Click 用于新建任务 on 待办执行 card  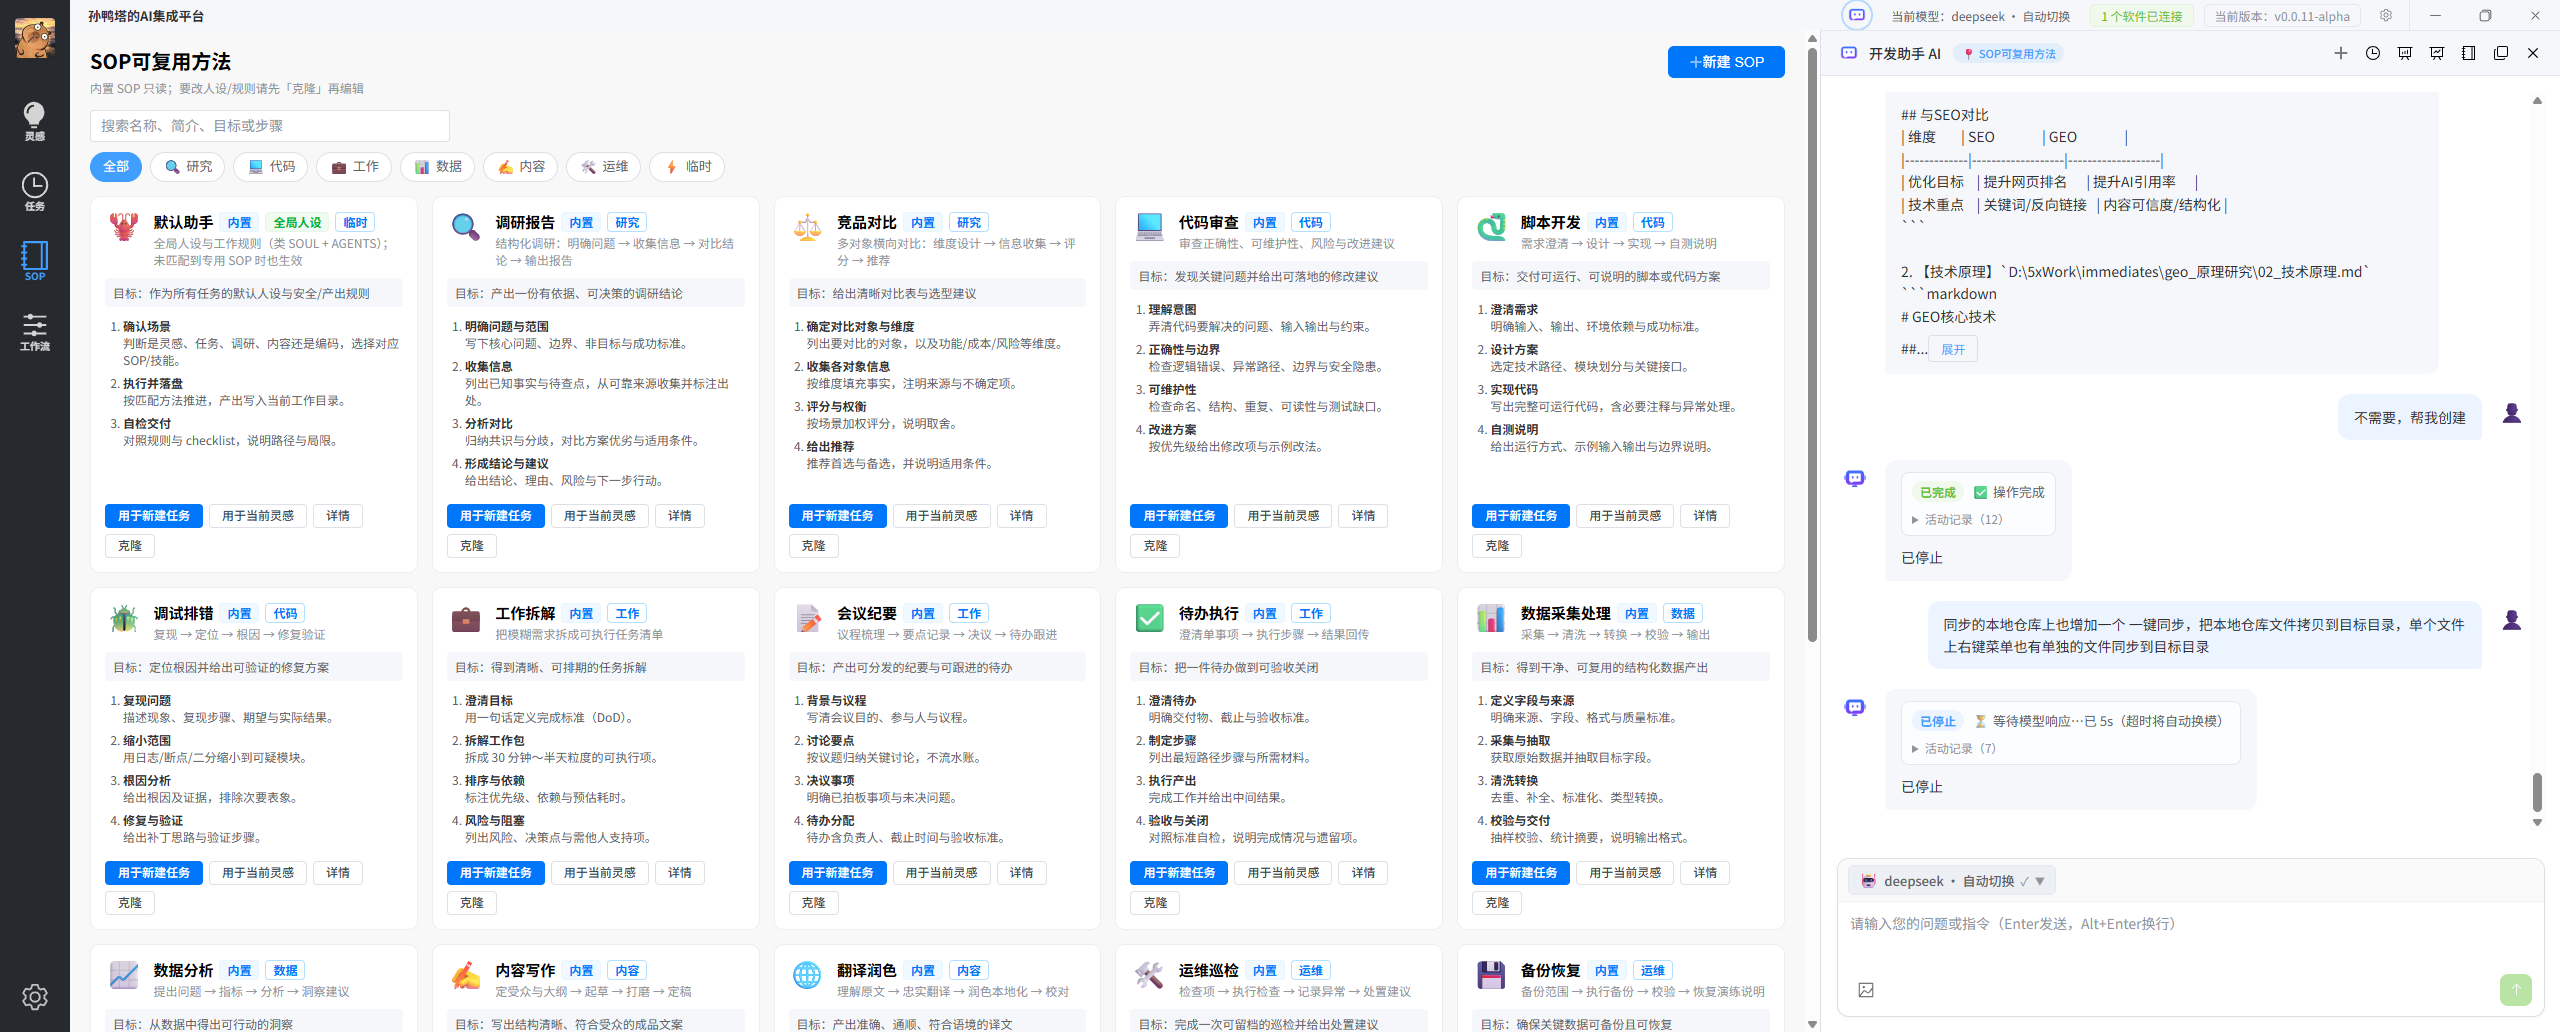1179,873
